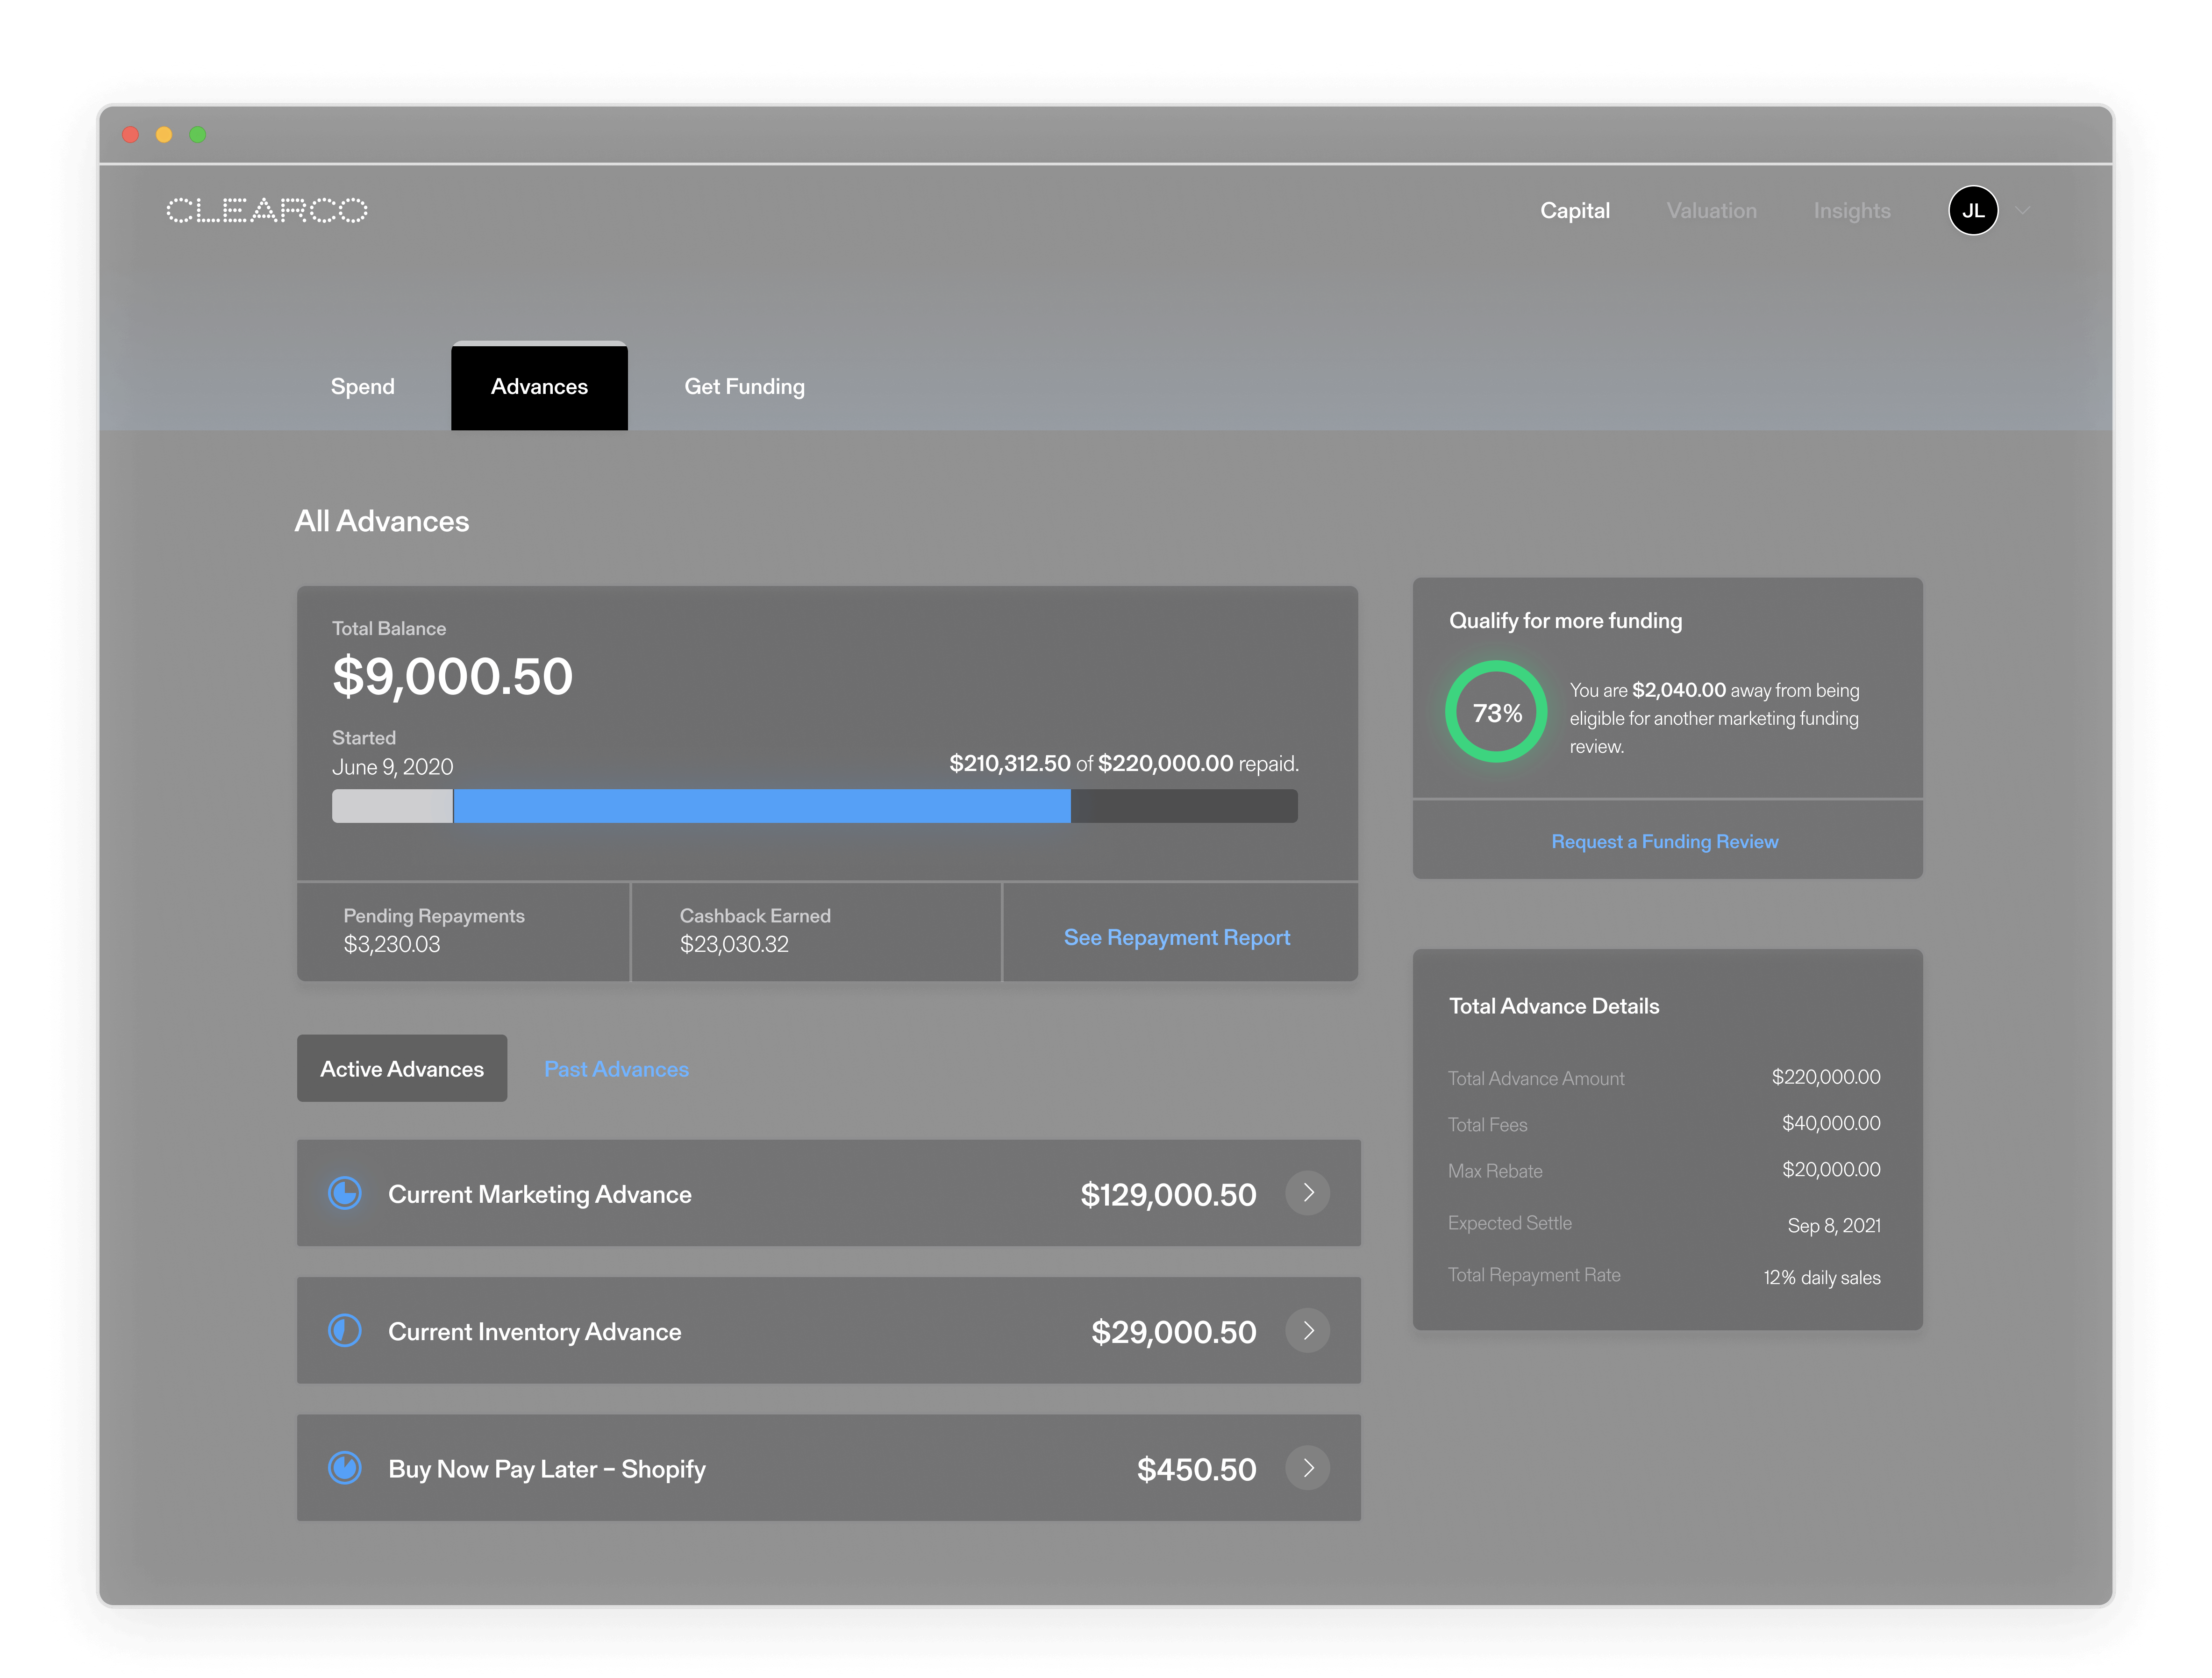Open Current Marketing Advance with arrow button

(x=1307, y=1193)
